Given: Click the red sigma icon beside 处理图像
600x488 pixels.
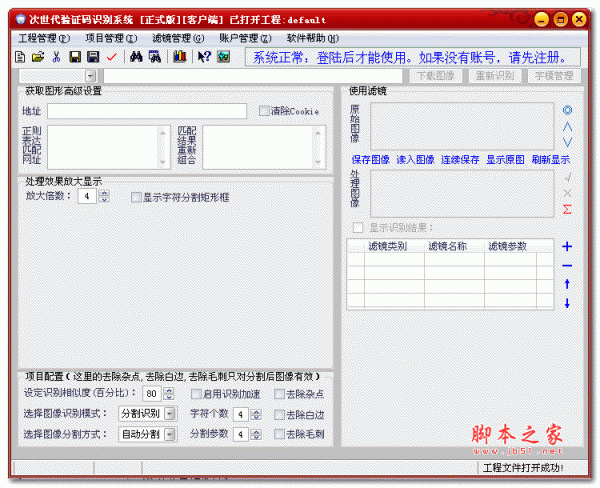Looking at the screenshot, I should click(567, 209).
